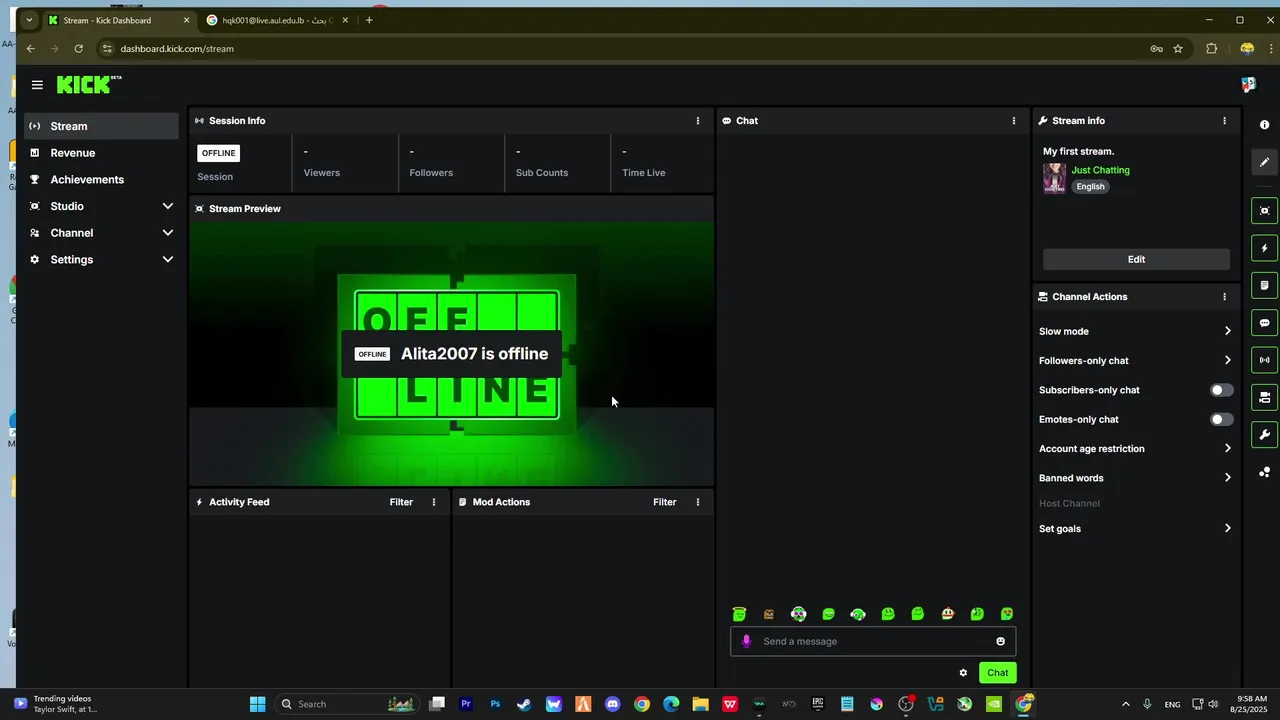
Task: Bookmark this page with star icon
Action: (1178, 48)
